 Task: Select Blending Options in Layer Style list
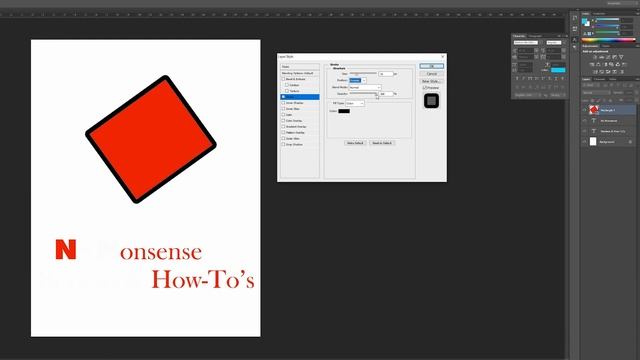(300, 73)
